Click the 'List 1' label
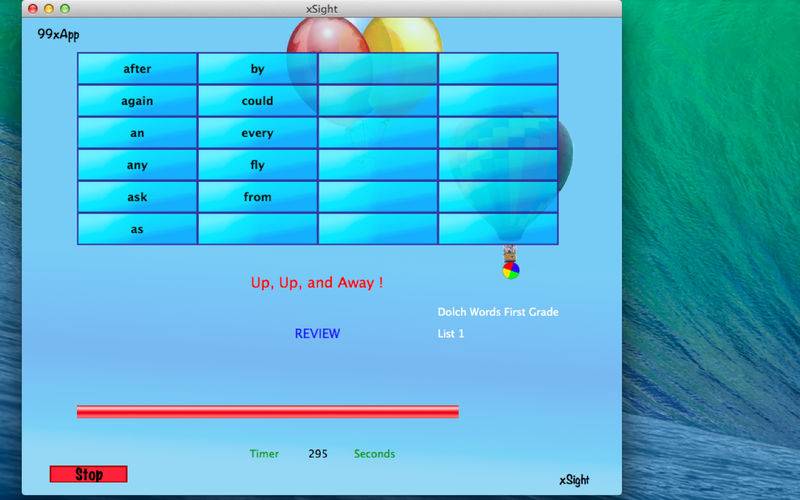Image resolution: width=800 pixels, height=500 pixels. 451,334
